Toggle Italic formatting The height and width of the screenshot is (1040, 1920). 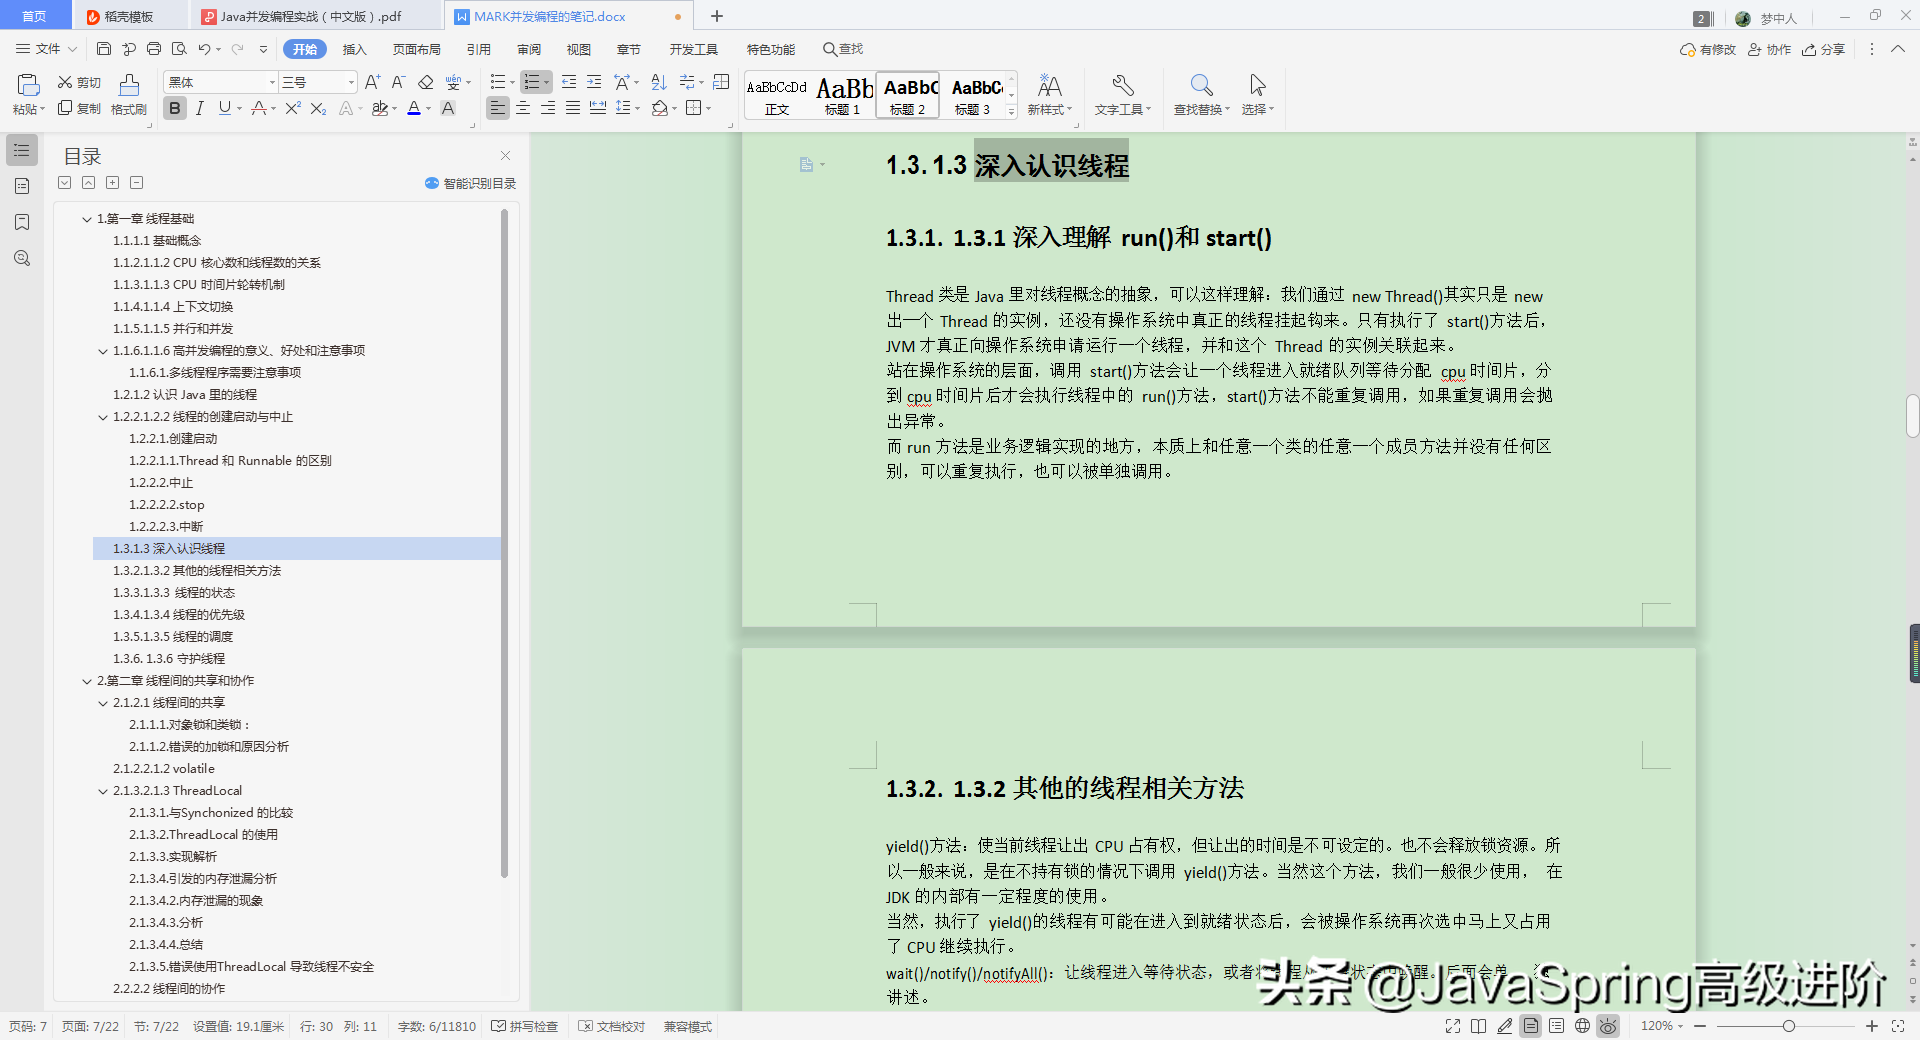click(x=200, y=108)
